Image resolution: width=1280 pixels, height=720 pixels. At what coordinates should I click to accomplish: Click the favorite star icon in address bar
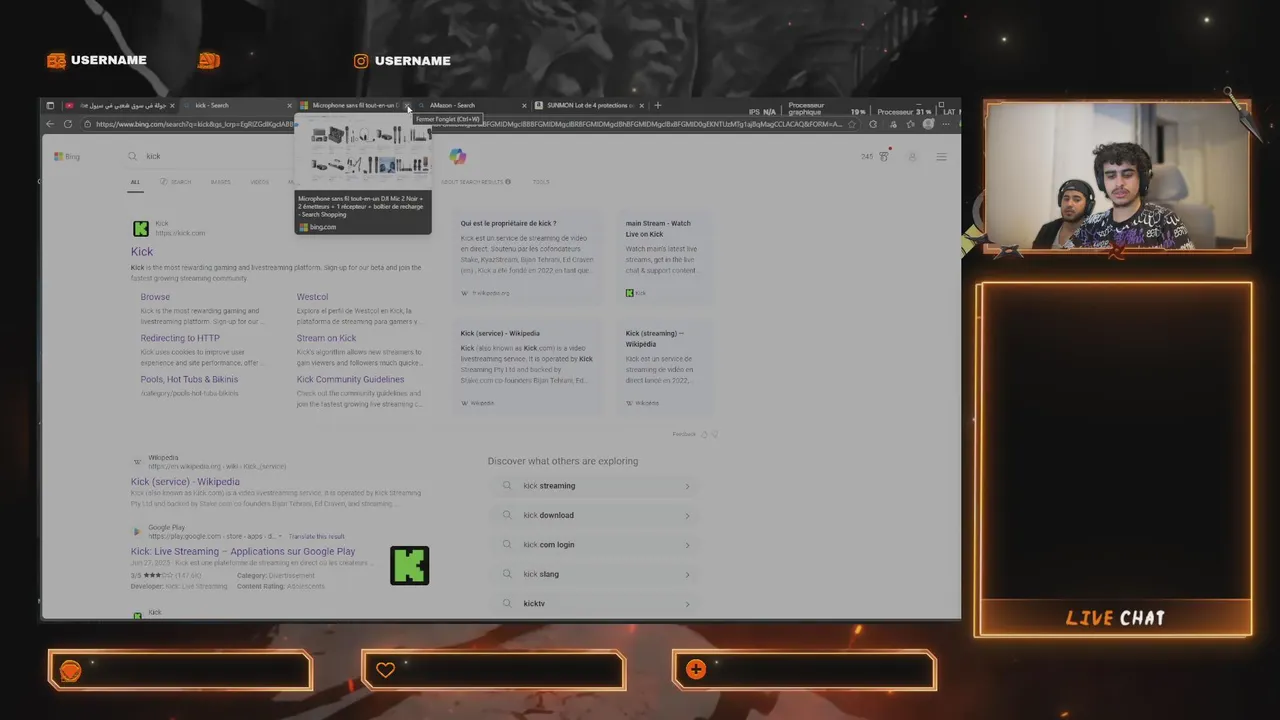(852, 124)
